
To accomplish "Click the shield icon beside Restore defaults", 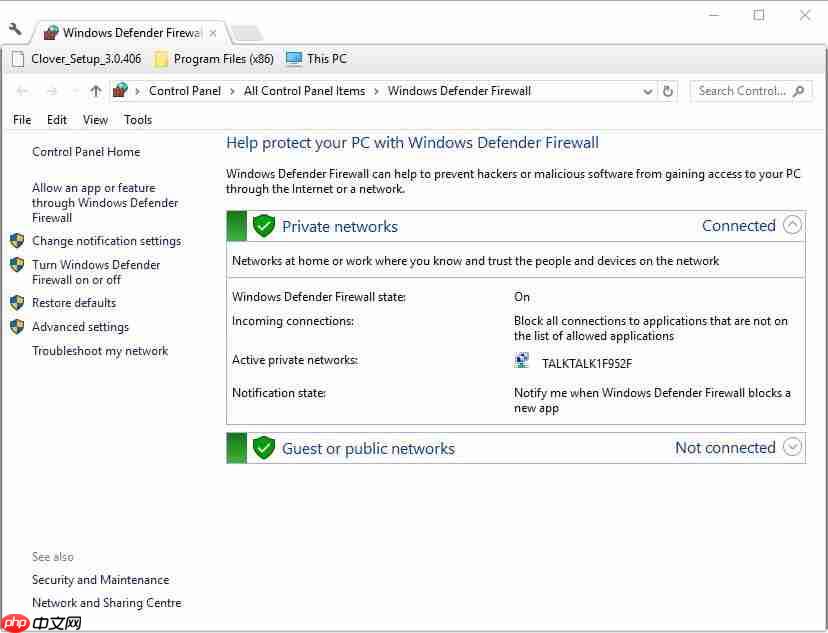I will coord(17,303).
